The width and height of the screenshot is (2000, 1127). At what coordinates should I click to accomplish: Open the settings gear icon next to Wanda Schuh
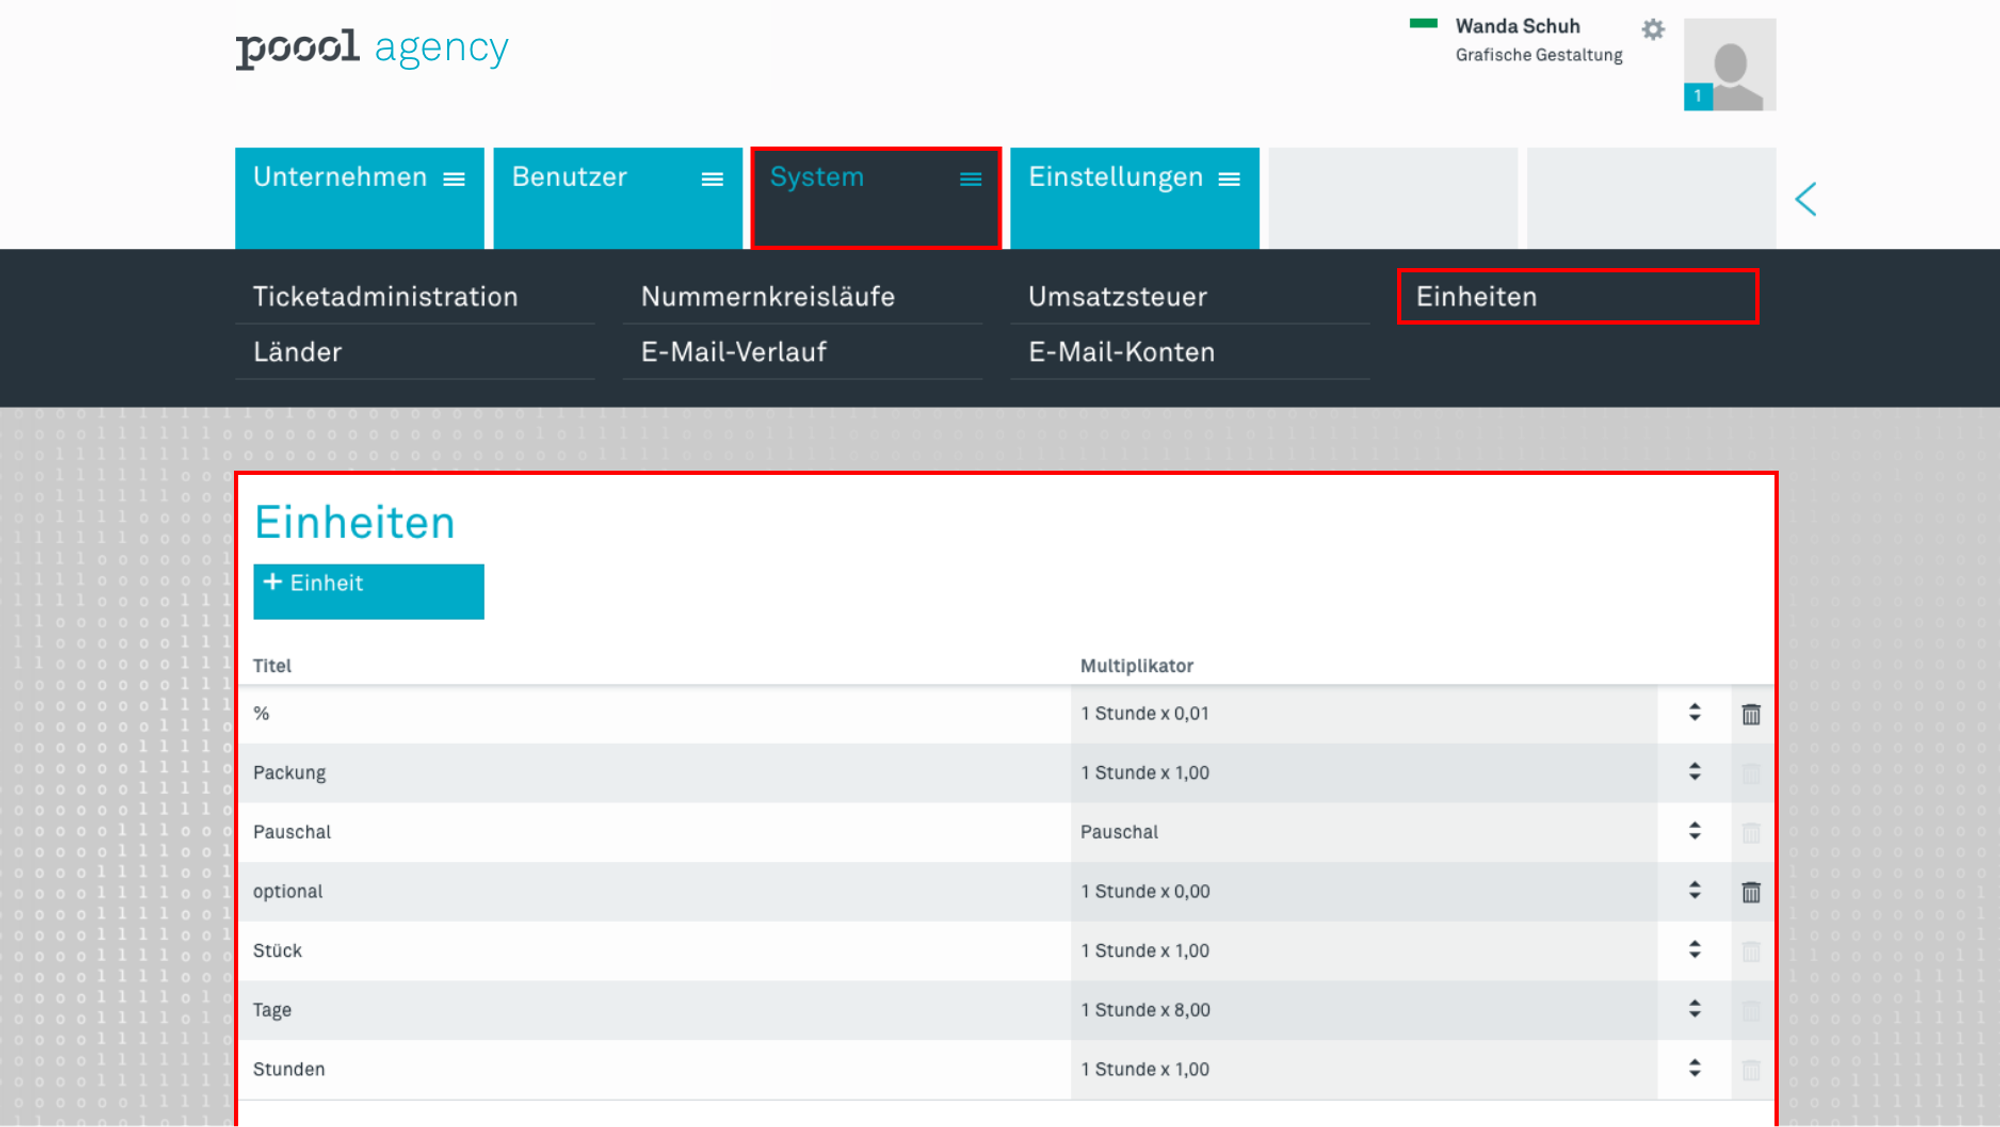pos(1653,30)
